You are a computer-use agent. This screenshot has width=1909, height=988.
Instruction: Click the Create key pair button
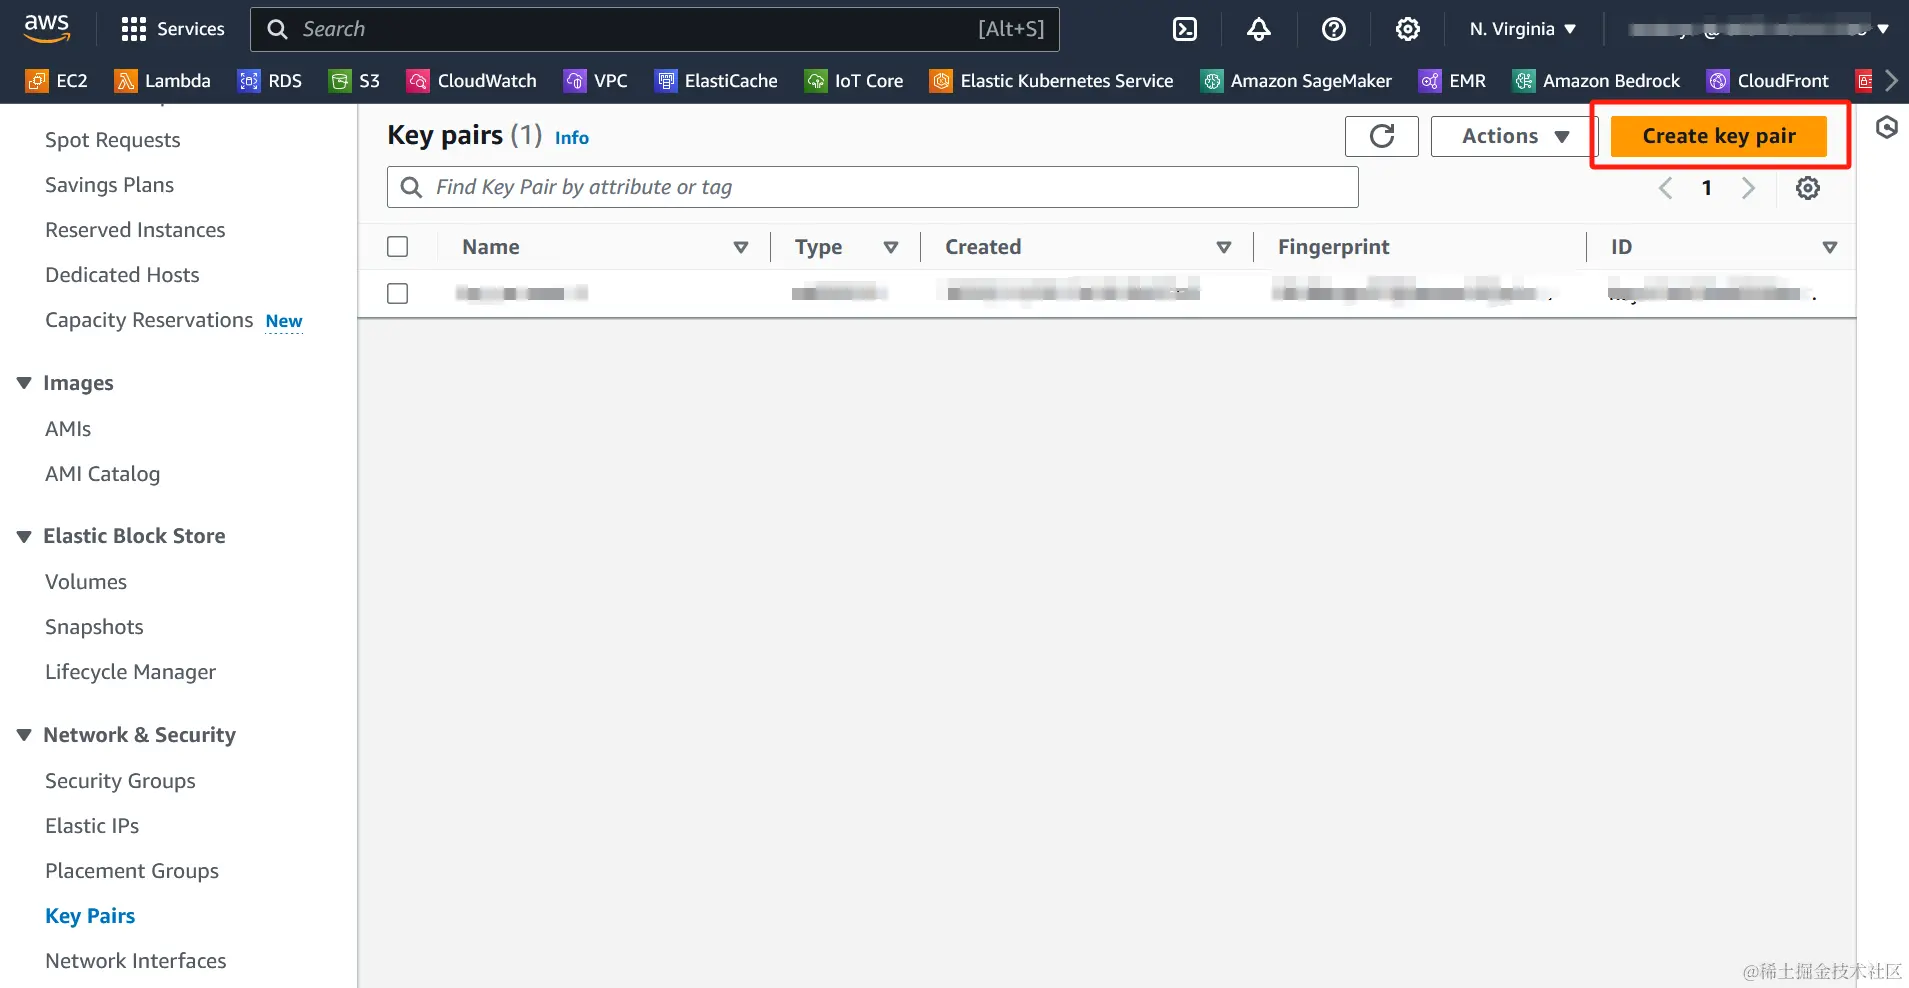click(x=1719, y=136)
